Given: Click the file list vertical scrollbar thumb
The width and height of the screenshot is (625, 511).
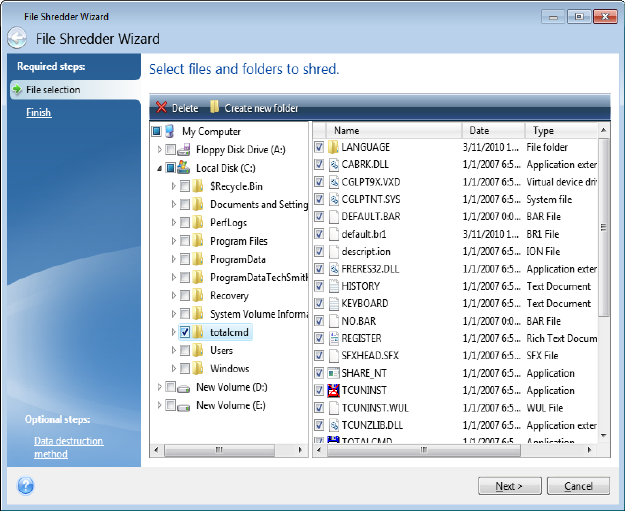Looking at the screenshot, I should tap(603, 227).
